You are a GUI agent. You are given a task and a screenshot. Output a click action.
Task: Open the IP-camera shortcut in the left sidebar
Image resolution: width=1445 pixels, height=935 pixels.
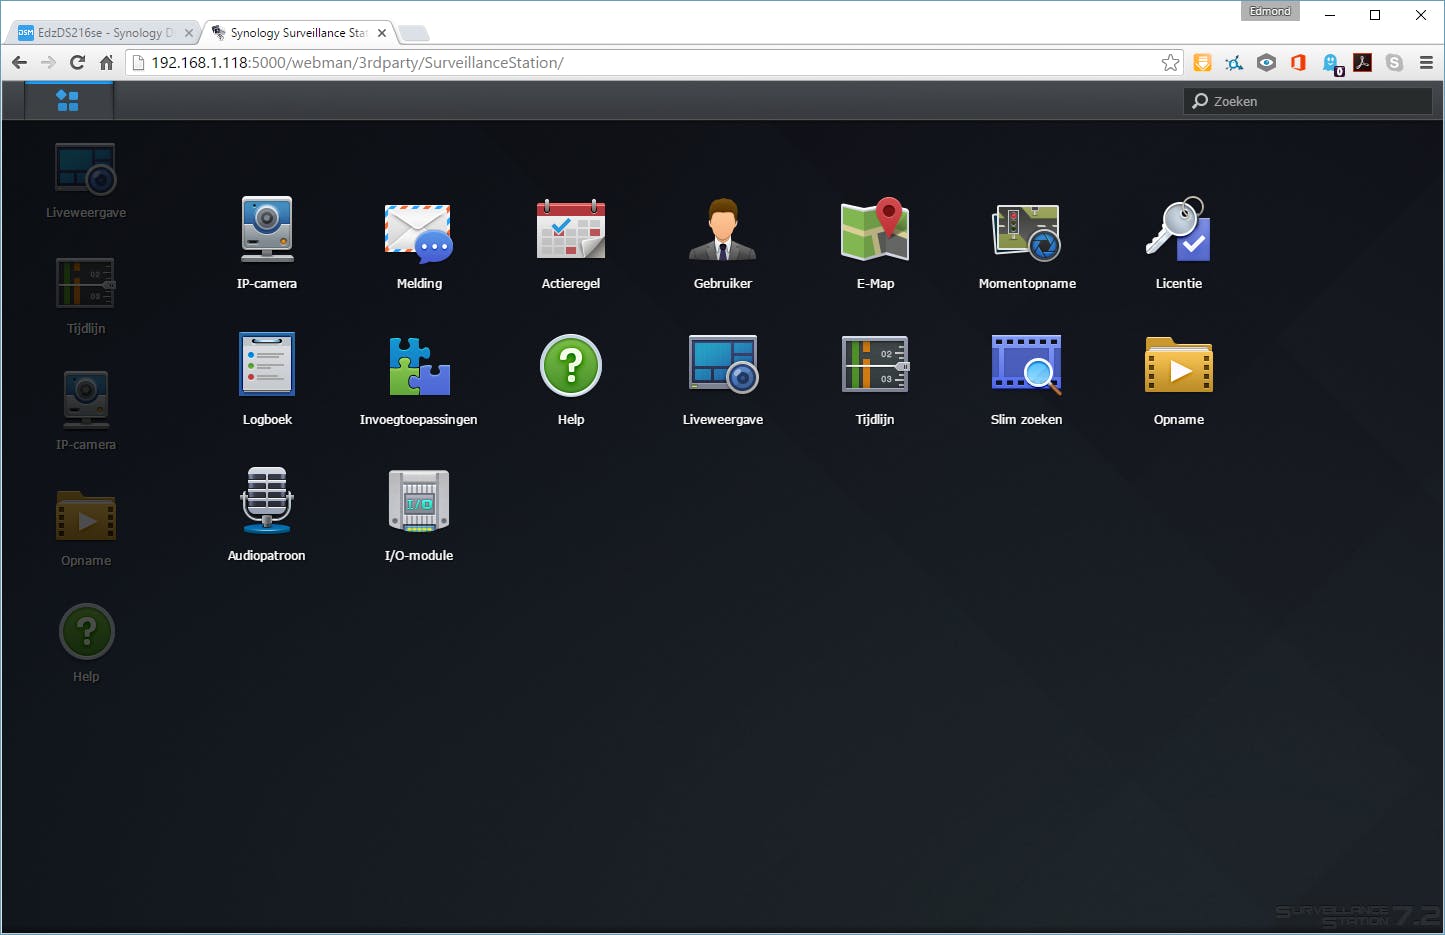pyautogui.click(x=86, y=399)
